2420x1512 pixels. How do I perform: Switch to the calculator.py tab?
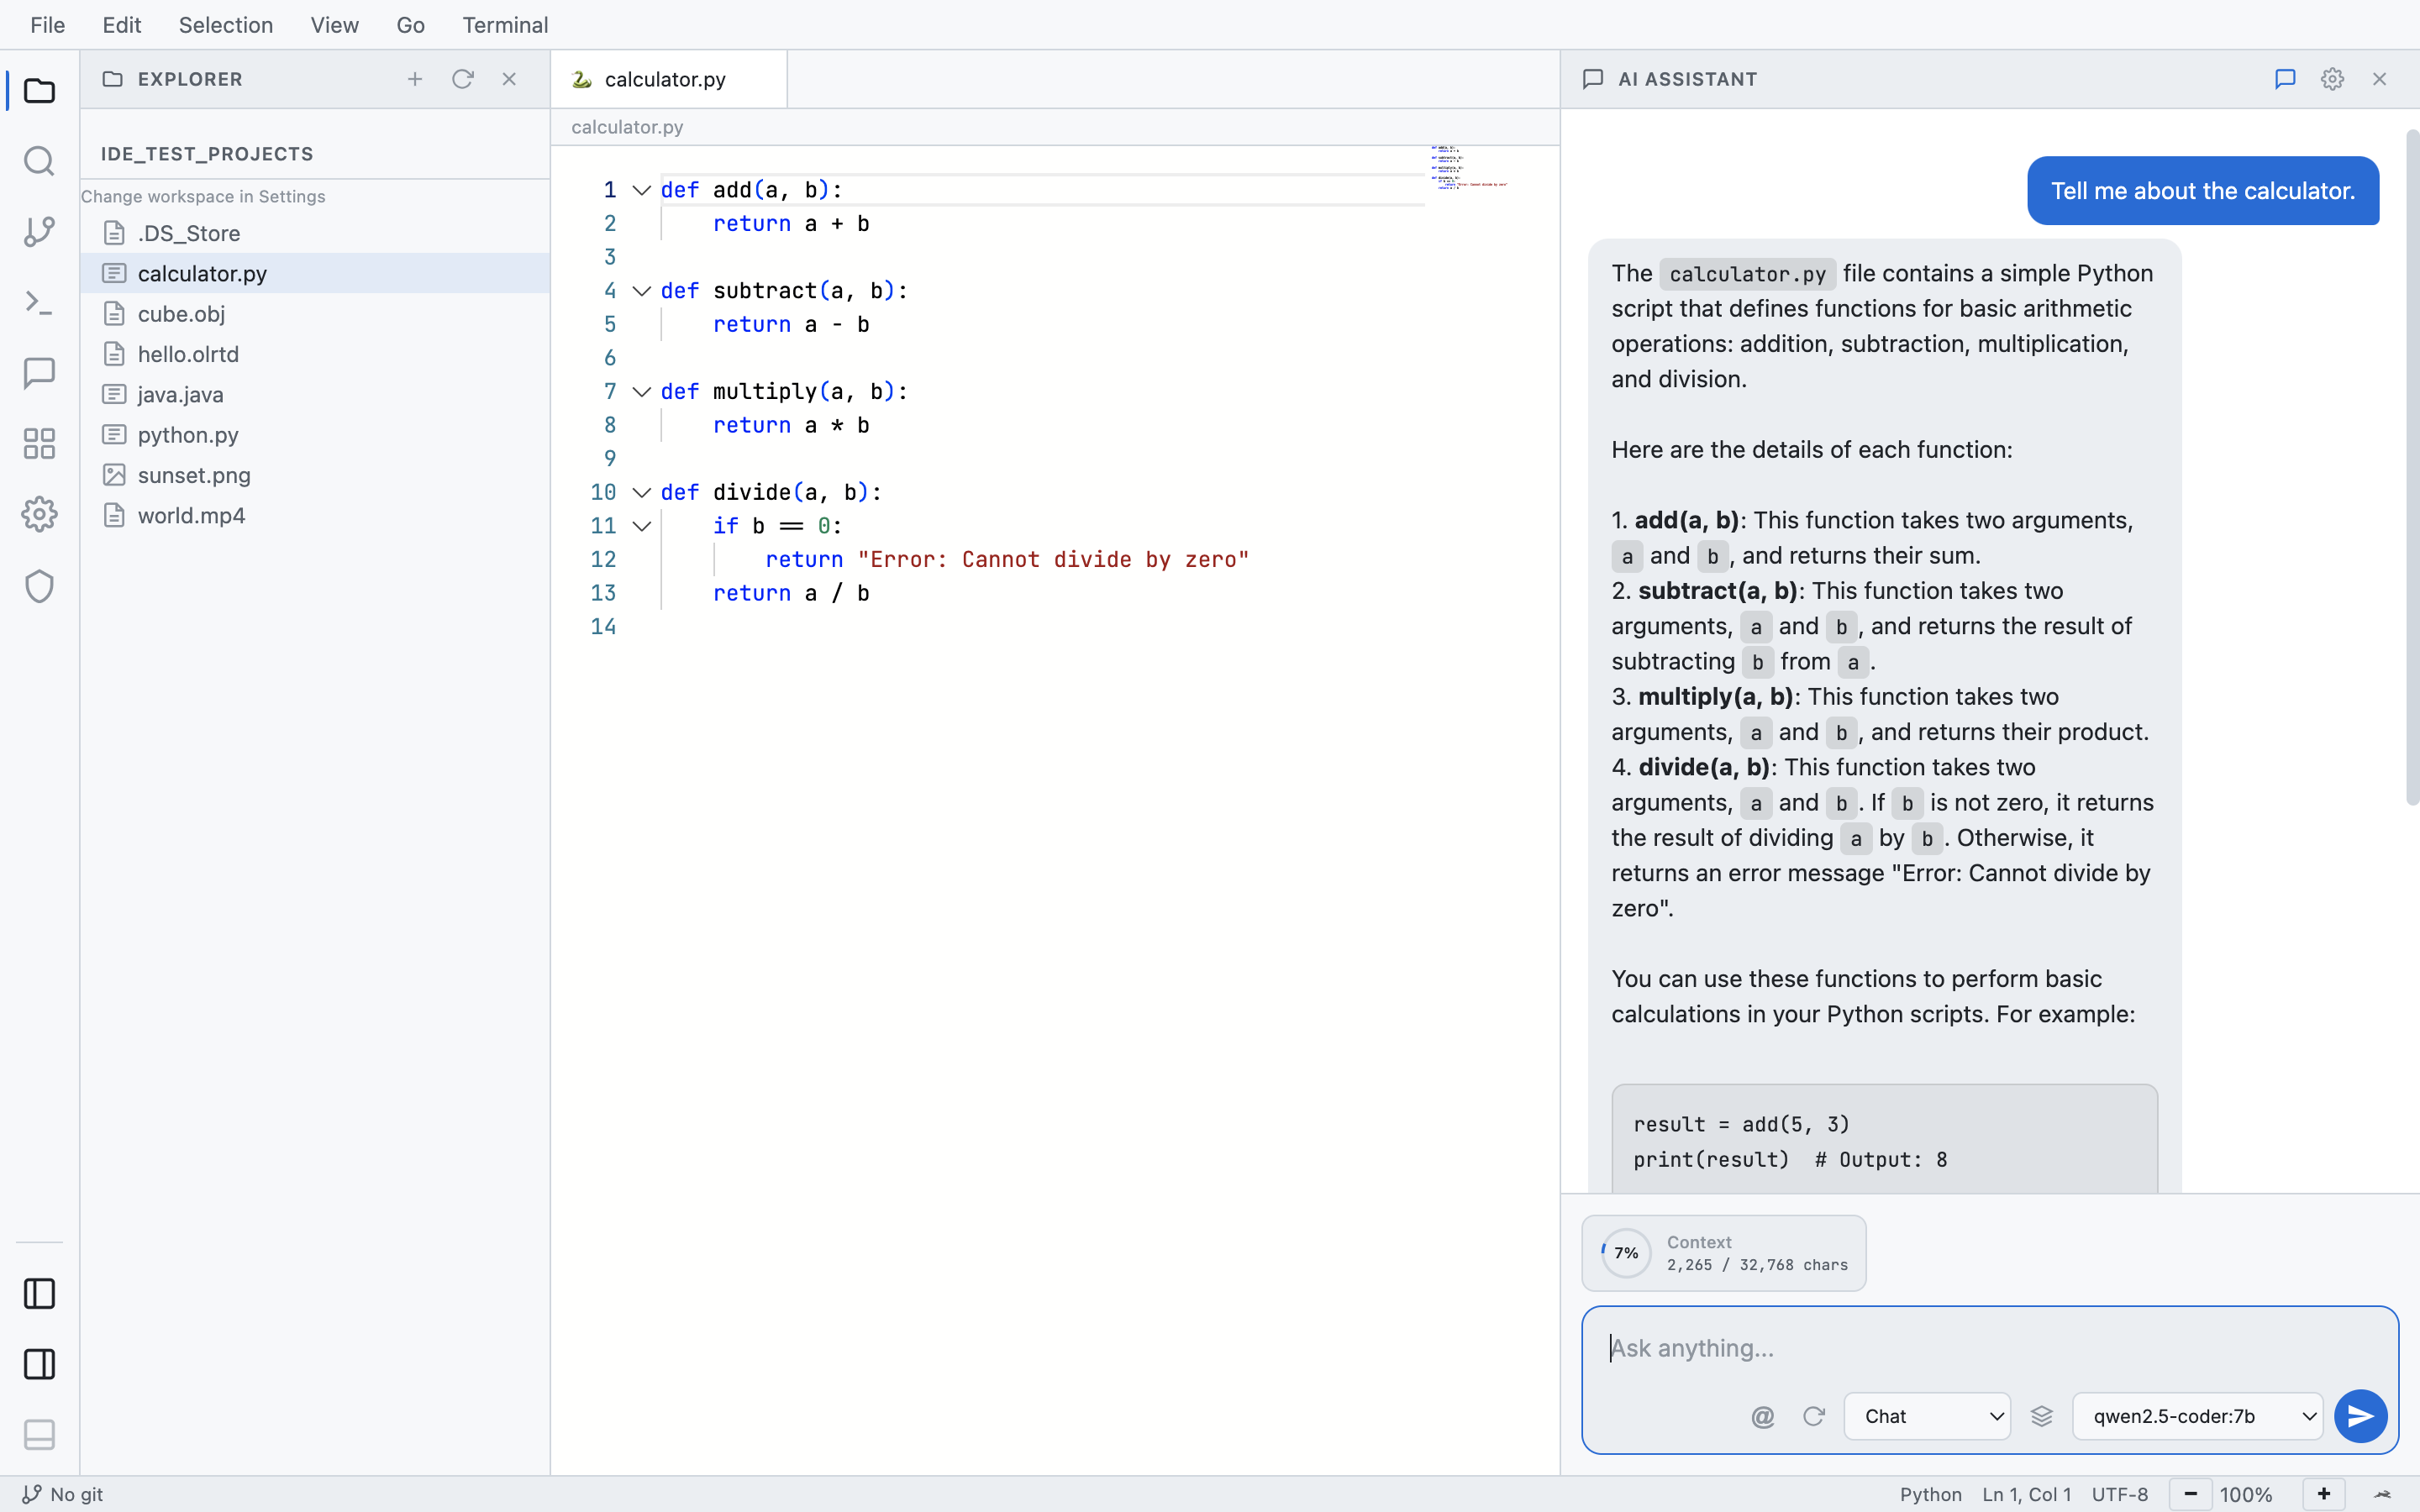(x=665, y=79)
